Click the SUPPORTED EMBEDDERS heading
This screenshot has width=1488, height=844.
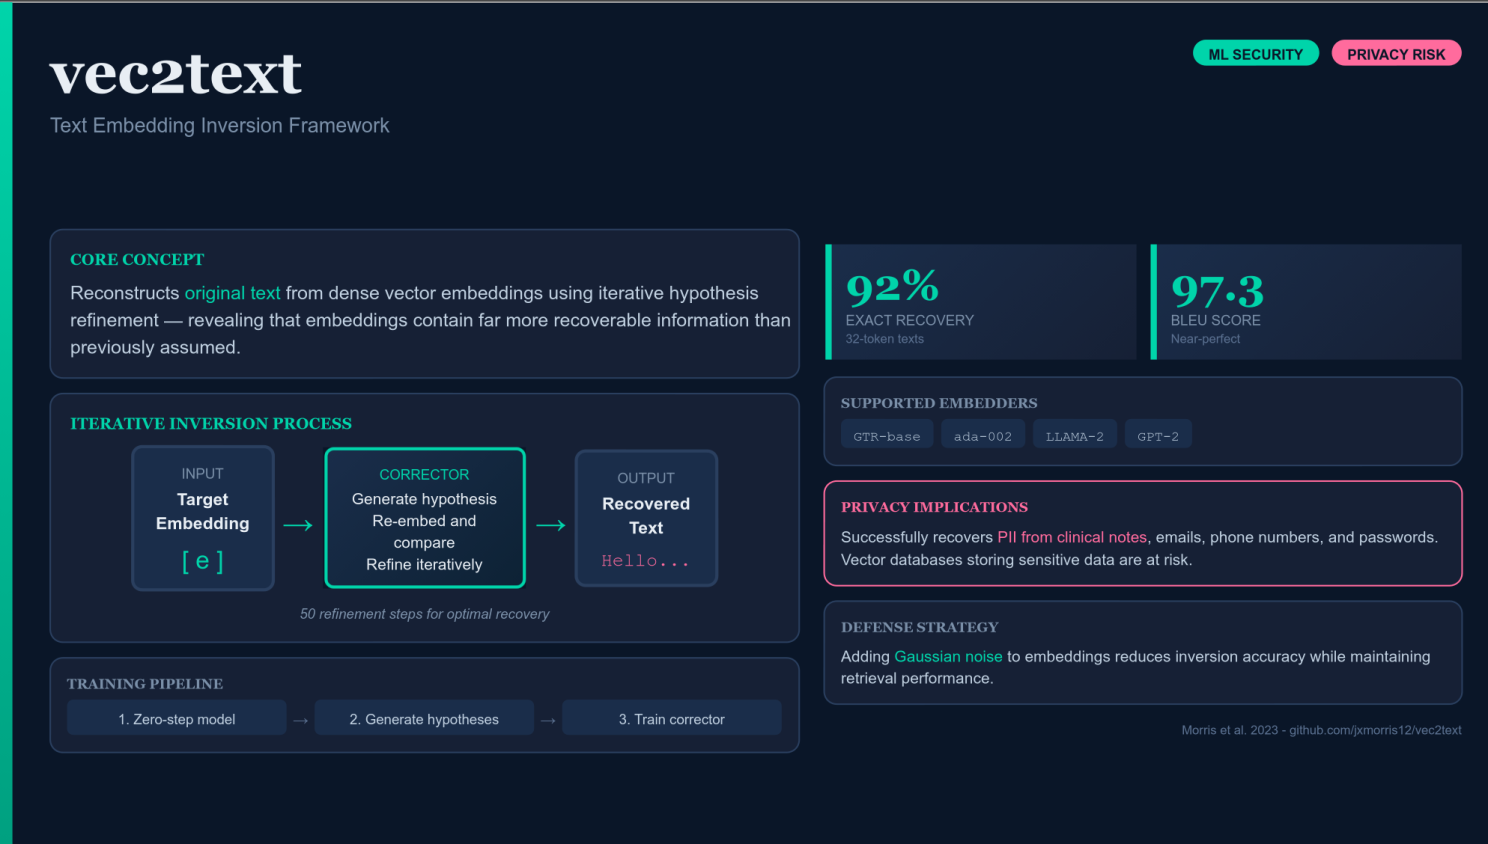pos(939,403)
